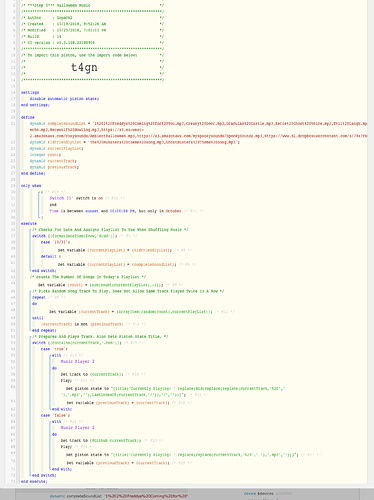Click the 'dynamic previousTrack;' definition
The height and width of the screenshot is (500, 374).
[x=54, y=167]
